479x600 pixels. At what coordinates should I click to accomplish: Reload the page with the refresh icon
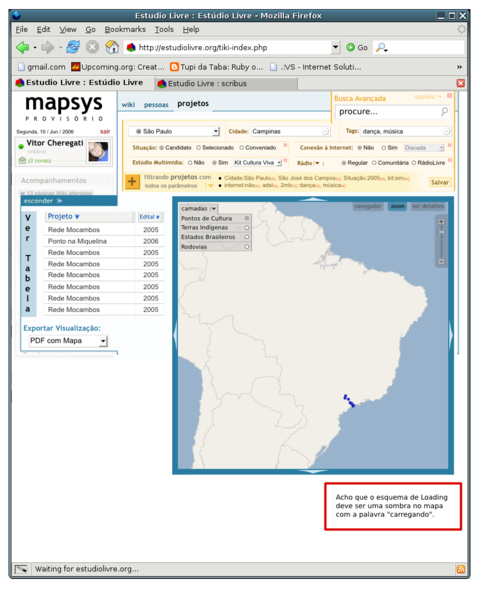(x=73, y=47)
